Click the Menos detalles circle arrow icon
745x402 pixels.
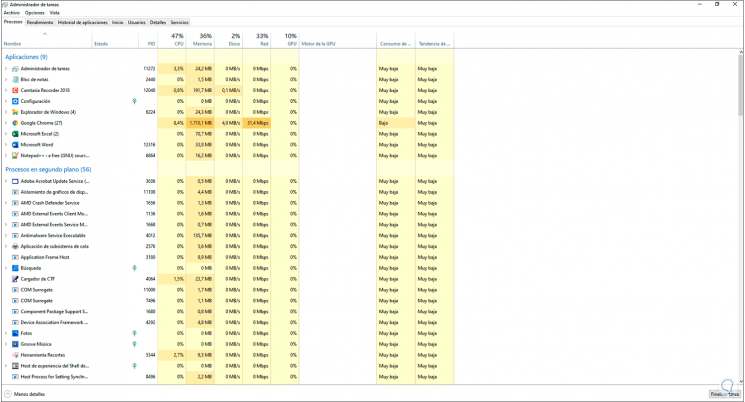point(8,394)
